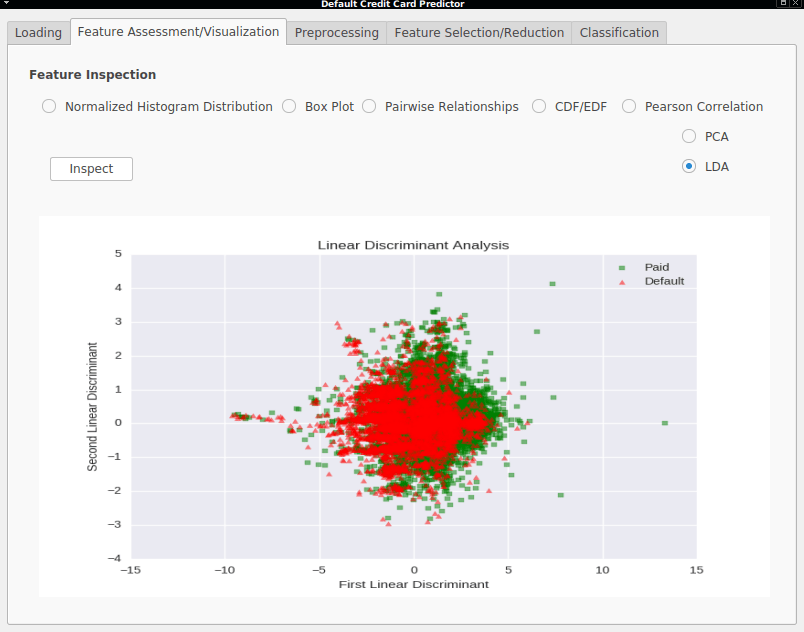This screenshot has width=804, height=632.
Task: Select the Normalized Histogram Distribution option
Action: pos(49,106)
